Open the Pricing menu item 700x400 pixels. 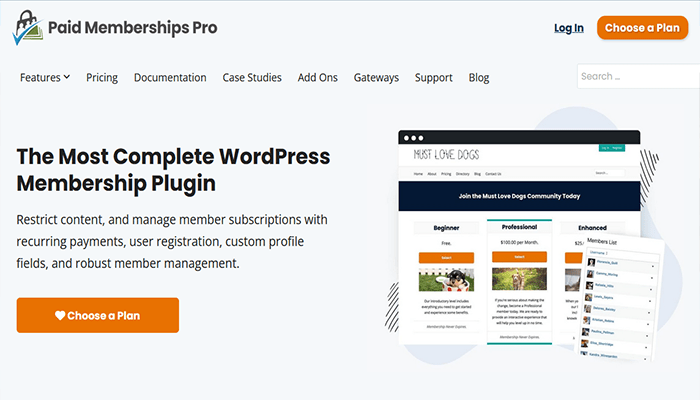102,77
